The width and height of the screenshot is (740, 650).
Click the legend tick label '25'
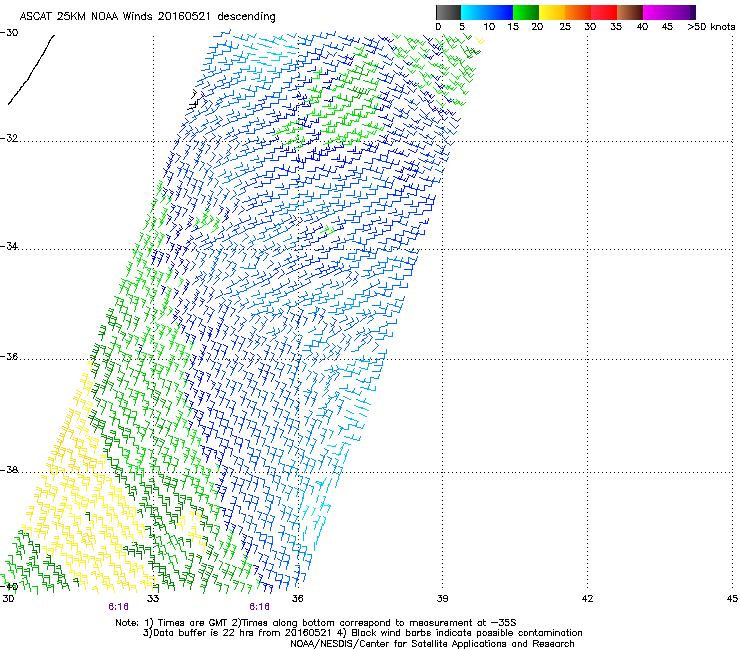565,27
